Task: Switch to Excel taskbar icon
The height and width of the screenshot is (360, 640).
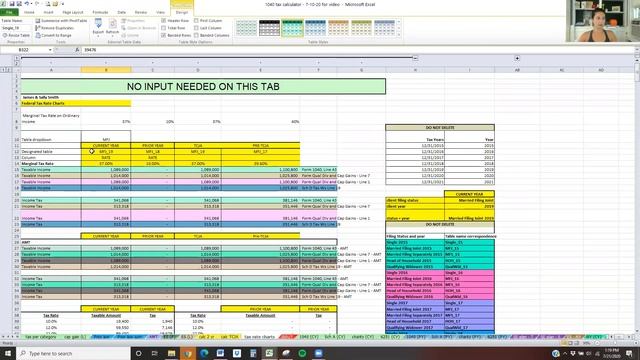Action: (269, 353)
